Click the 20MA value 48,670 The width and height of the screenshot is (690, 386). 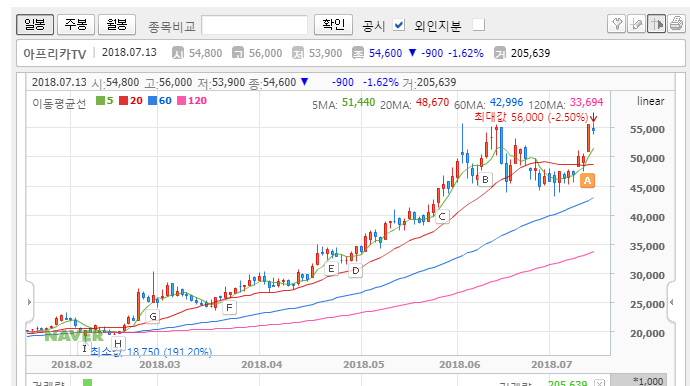click(x=432, y=103)
